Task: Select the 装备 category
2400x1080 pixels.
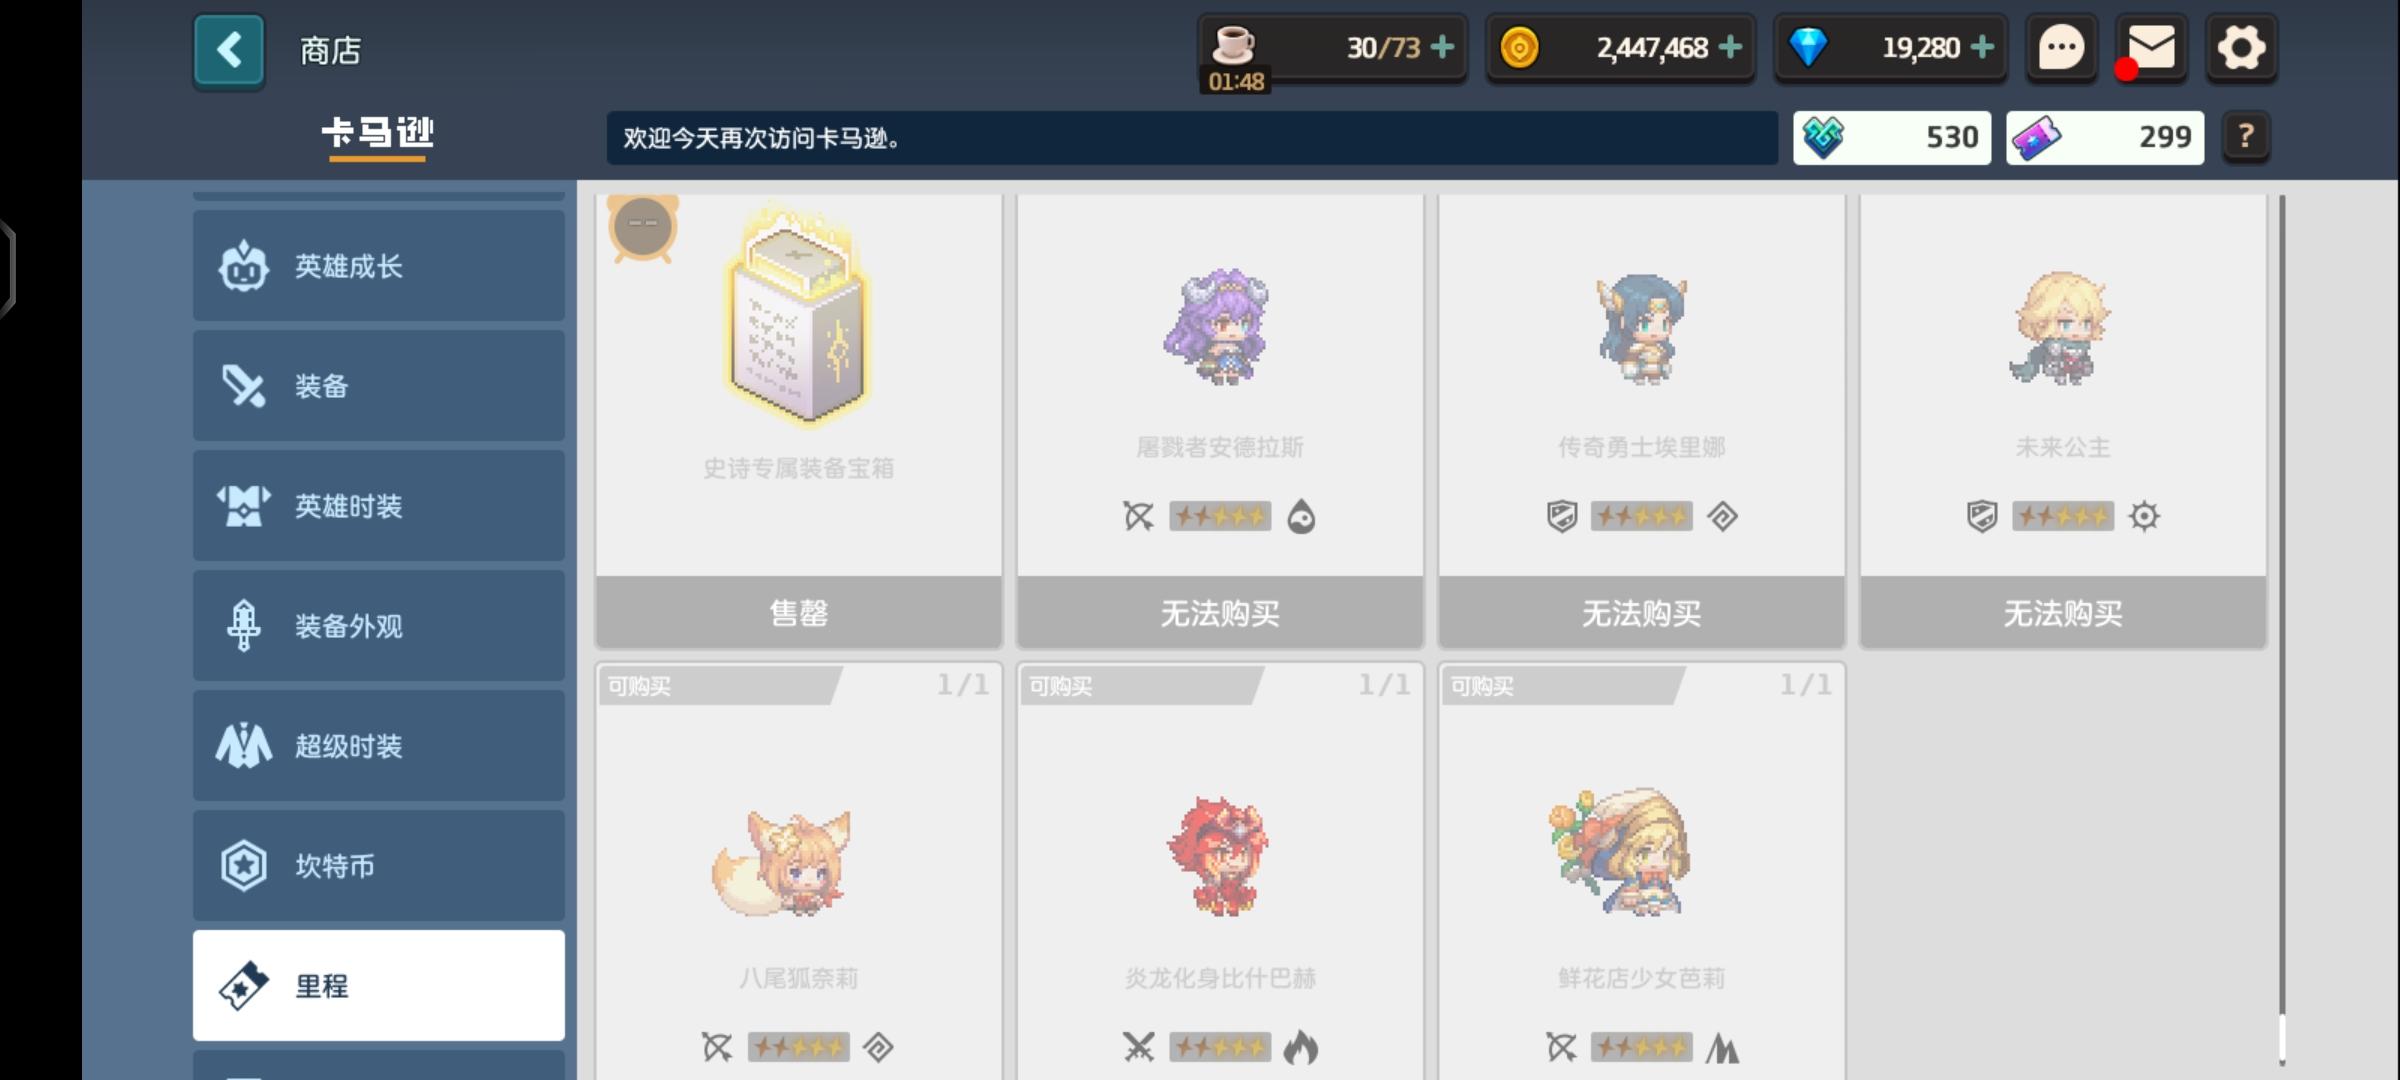Action: 379,386
